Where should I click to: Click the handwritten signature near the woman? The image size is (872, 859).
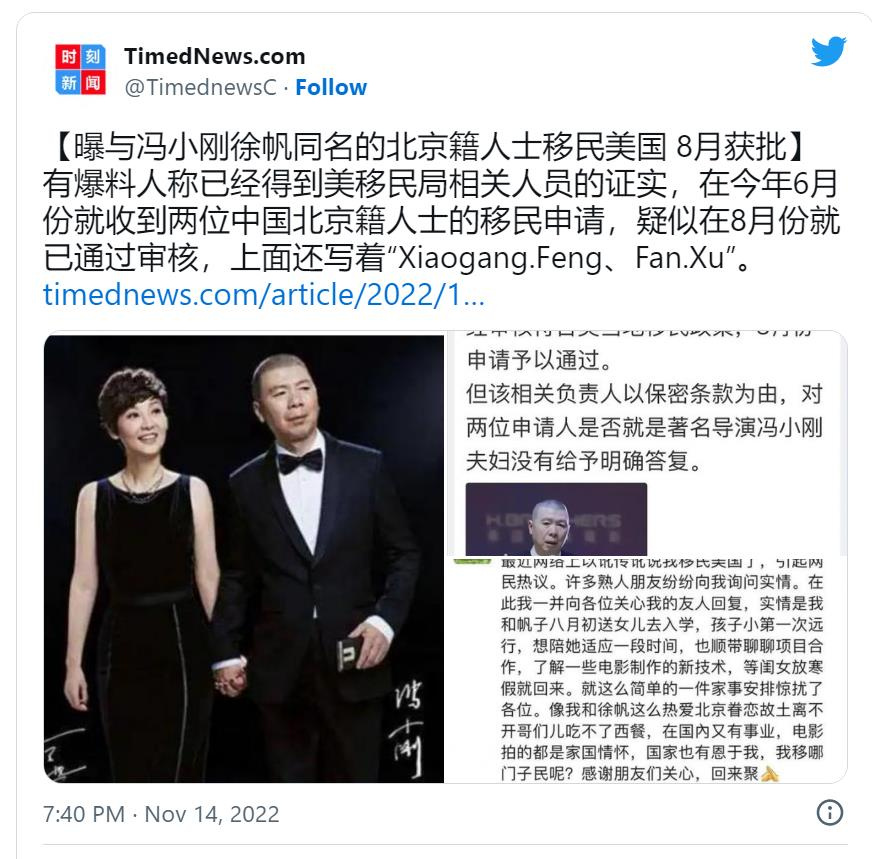[x=65, y=753]
